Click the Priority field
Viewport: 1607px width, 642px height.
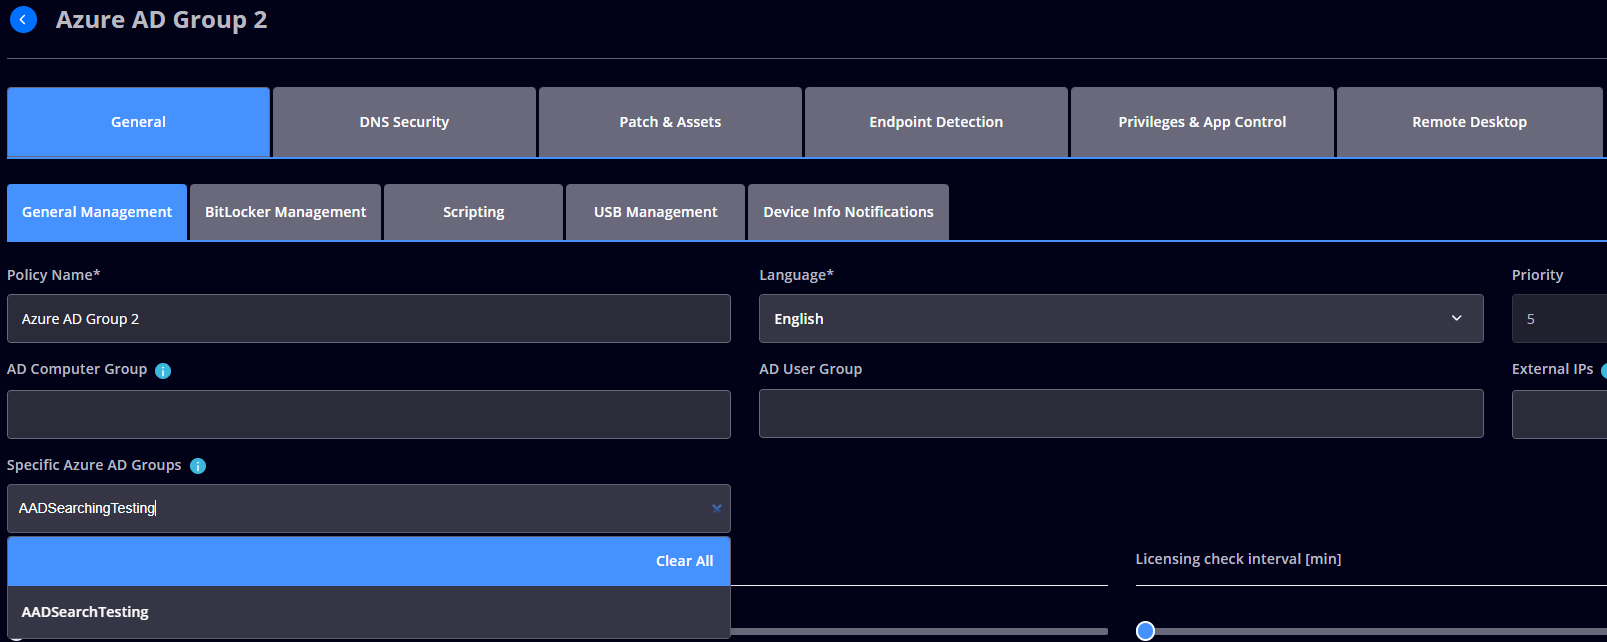click(1559, 319)
